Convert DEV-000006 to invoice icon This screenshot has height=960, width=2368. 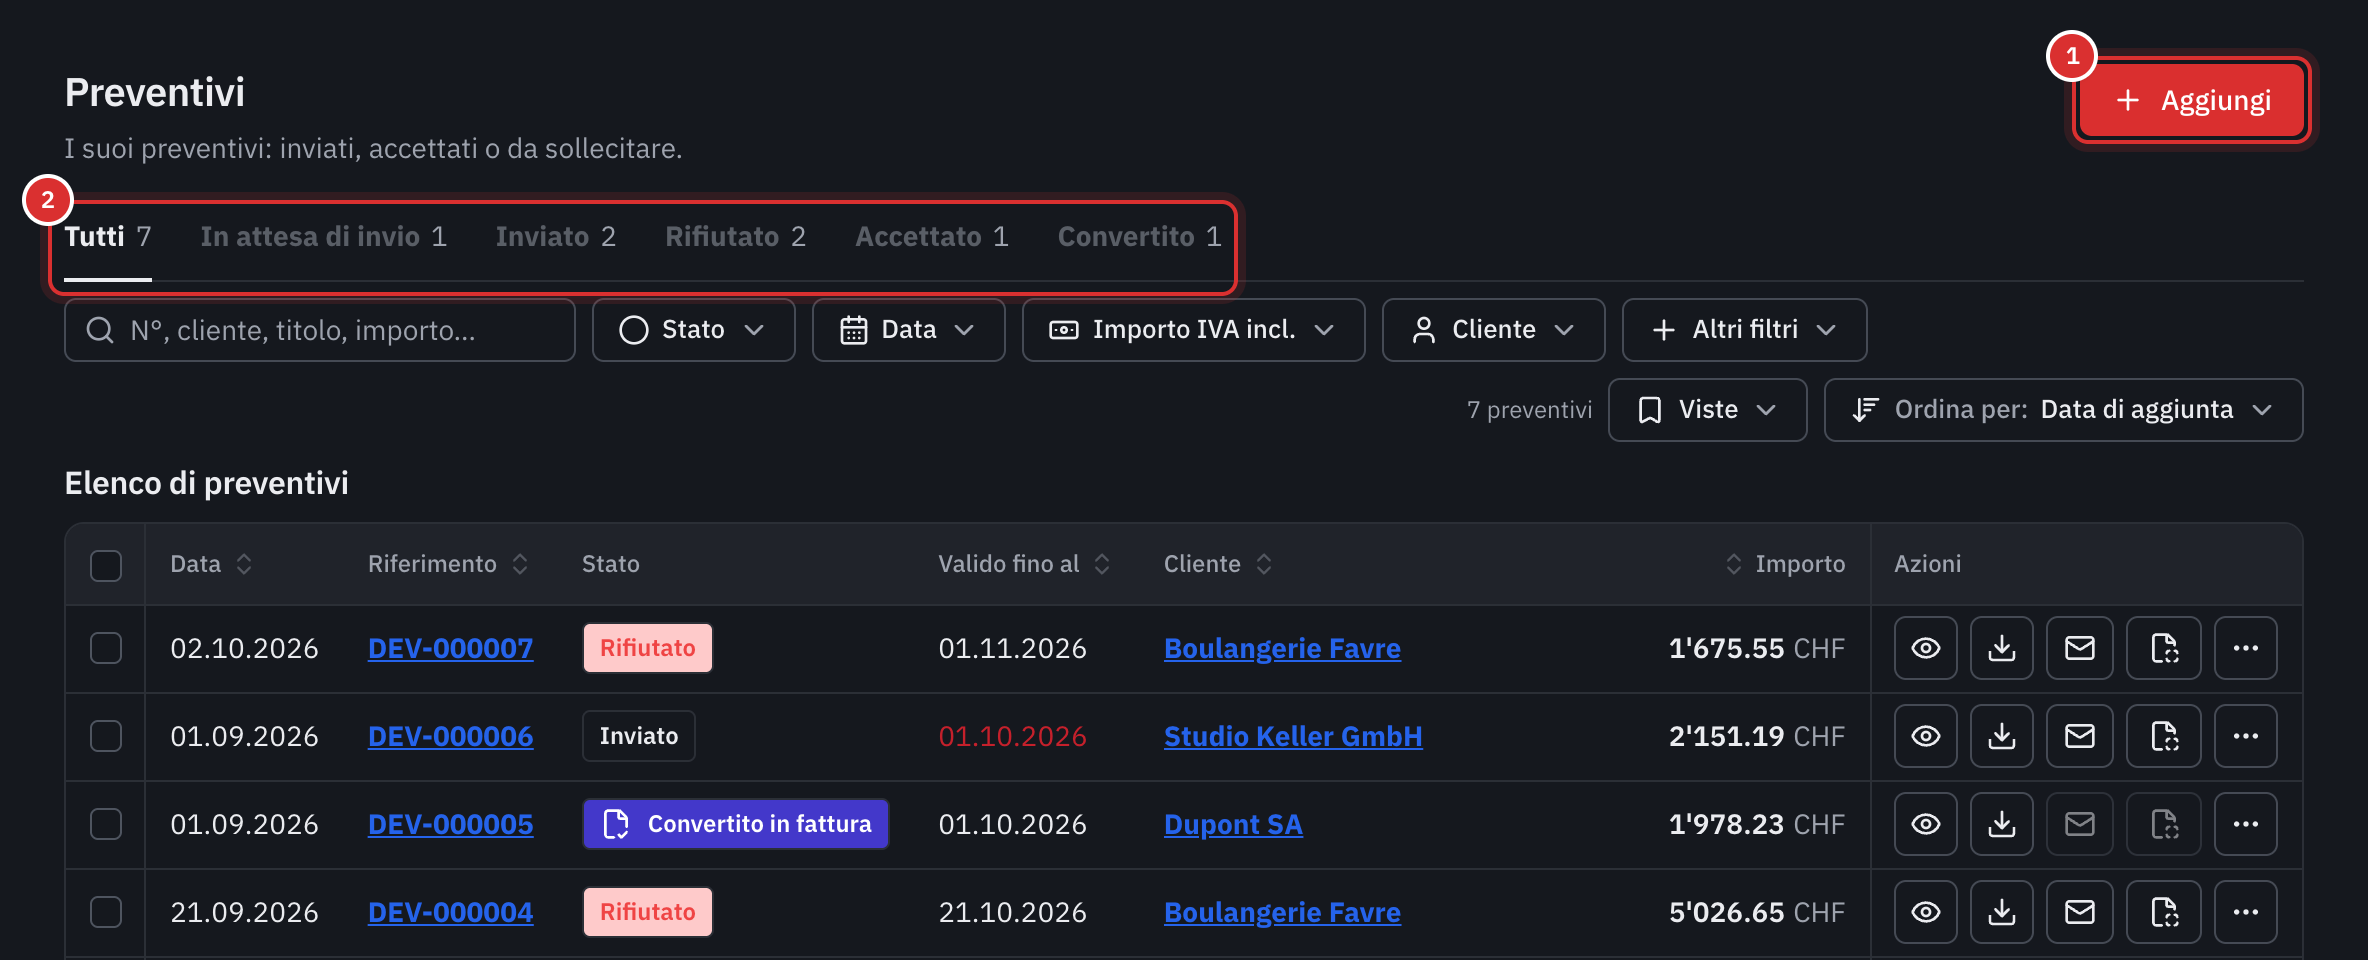(2163, 736)
